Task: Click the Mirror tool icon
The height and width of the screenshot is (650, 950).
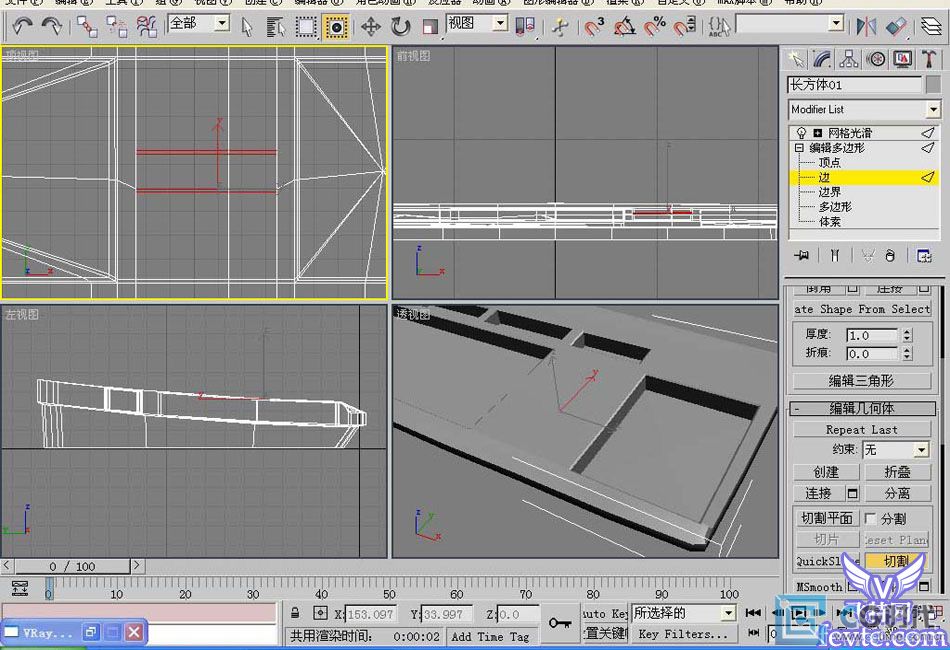Action: pos(866,27)
